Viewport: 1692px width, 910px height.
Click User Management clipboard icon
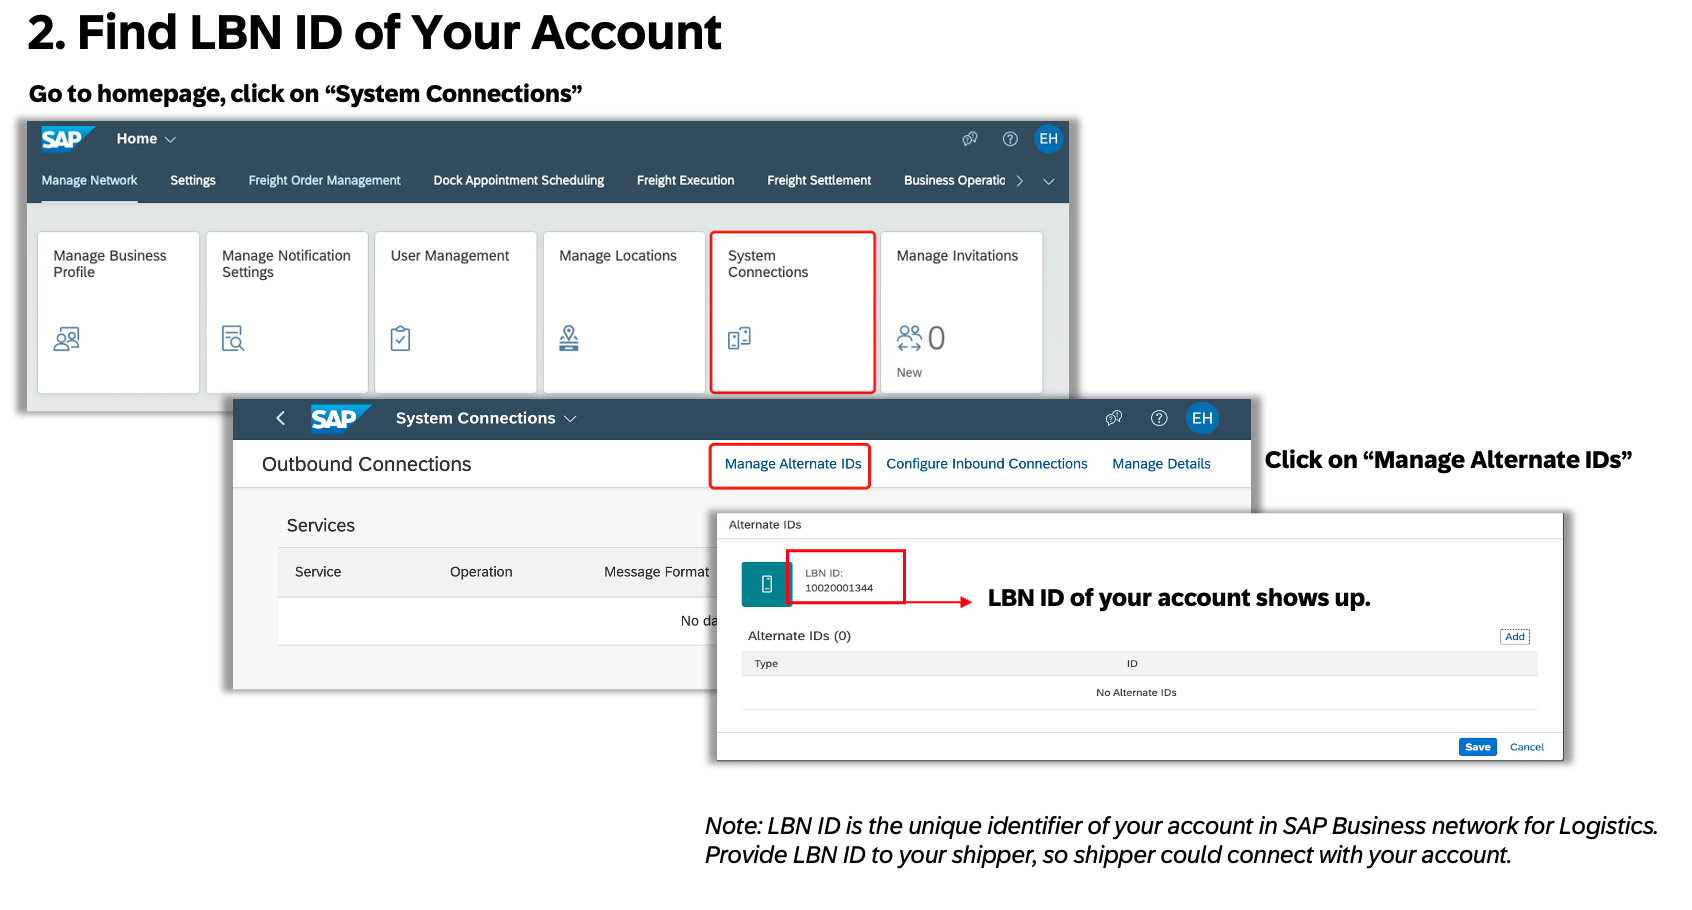tap(400, 339)
